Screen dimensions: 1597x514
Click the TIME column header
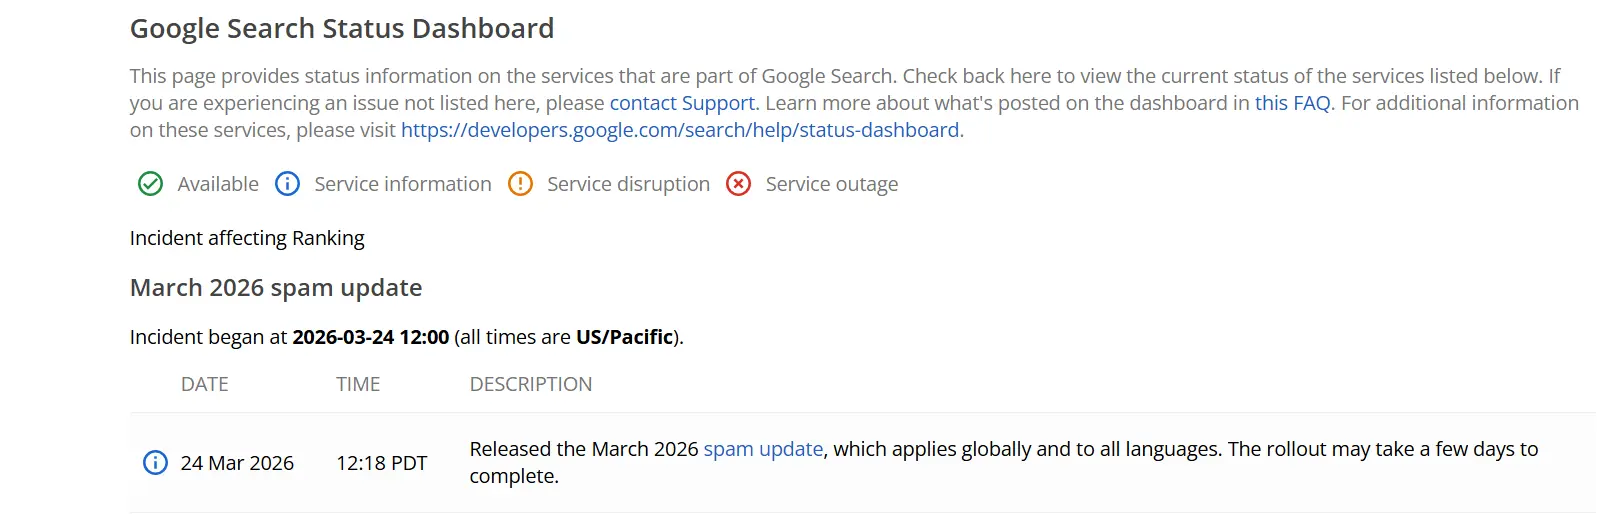point(358,384)
